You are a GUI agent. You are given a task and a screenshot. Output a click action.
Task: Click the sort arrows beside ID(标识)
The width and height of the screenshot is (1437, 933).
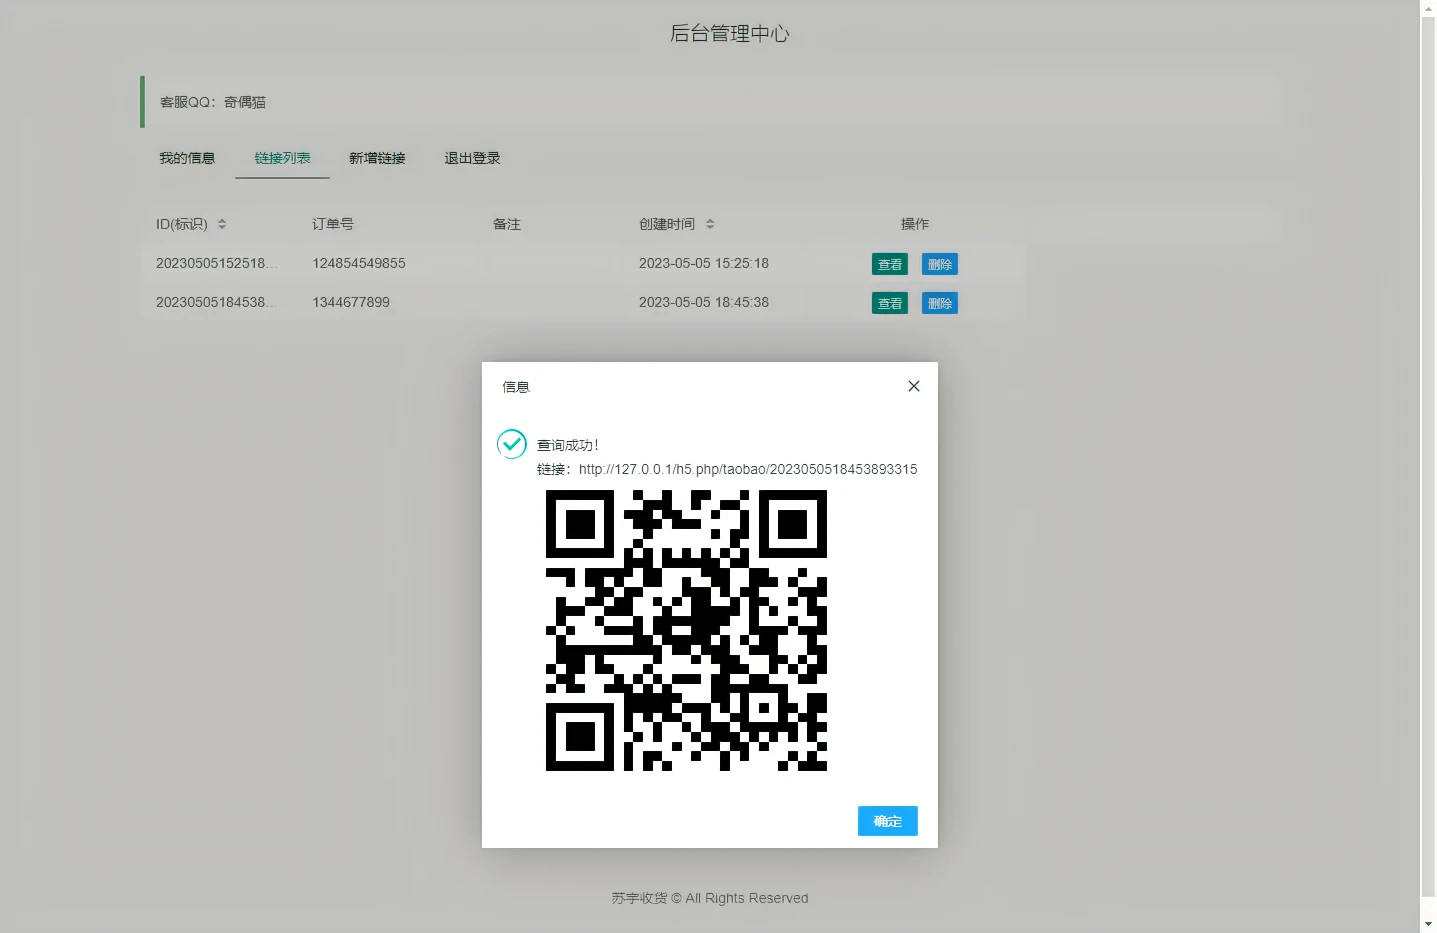click(222, 224)
